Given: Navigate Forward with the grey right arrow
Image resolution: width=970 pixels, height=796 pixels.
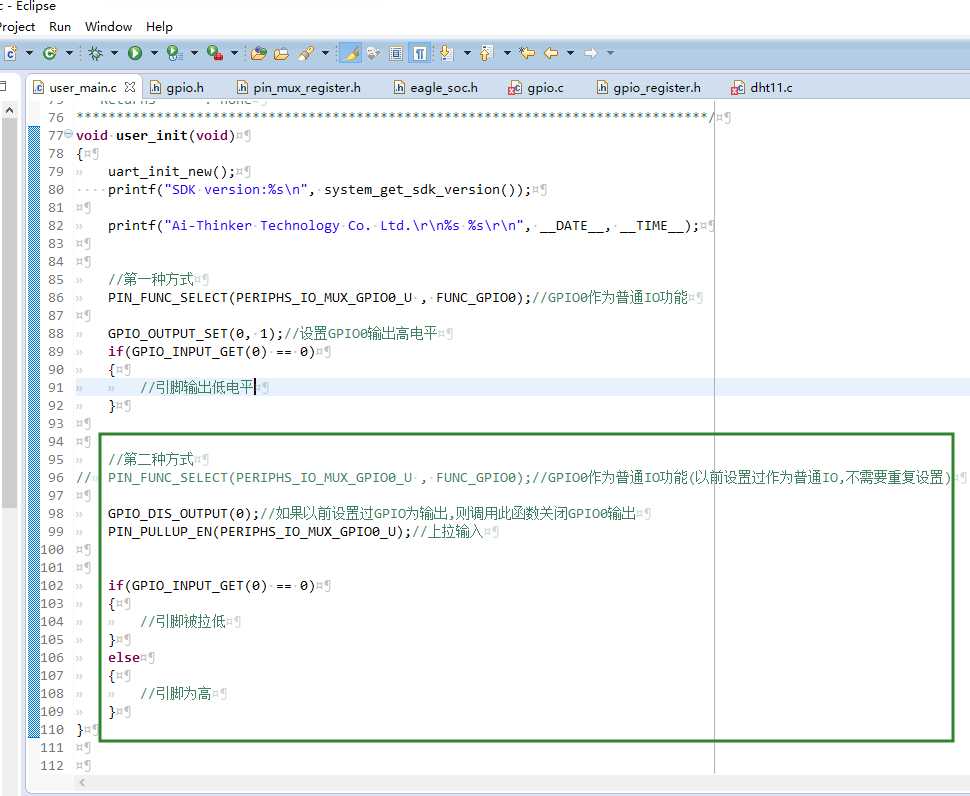Looking at the screenshot, I should (591, 54).
